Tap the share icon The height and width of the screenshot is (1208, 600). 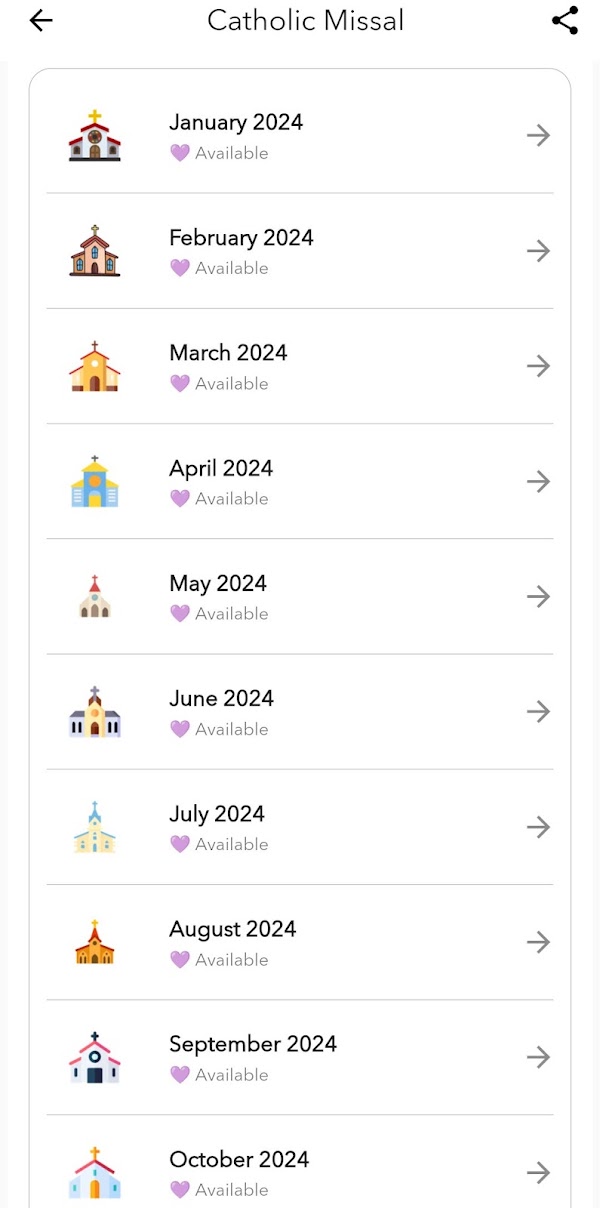[565, 21]
